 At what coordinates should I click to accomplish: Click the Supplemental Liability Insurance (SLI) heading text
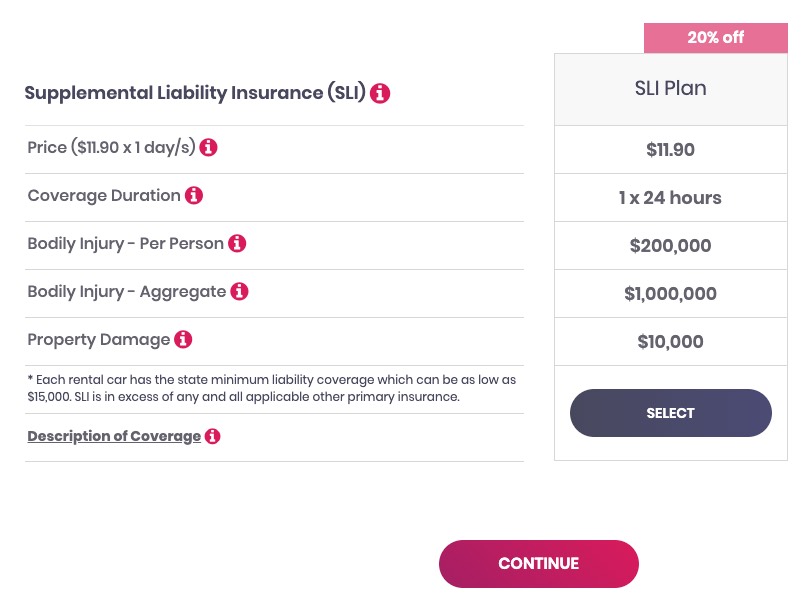(x=195, y=94)
